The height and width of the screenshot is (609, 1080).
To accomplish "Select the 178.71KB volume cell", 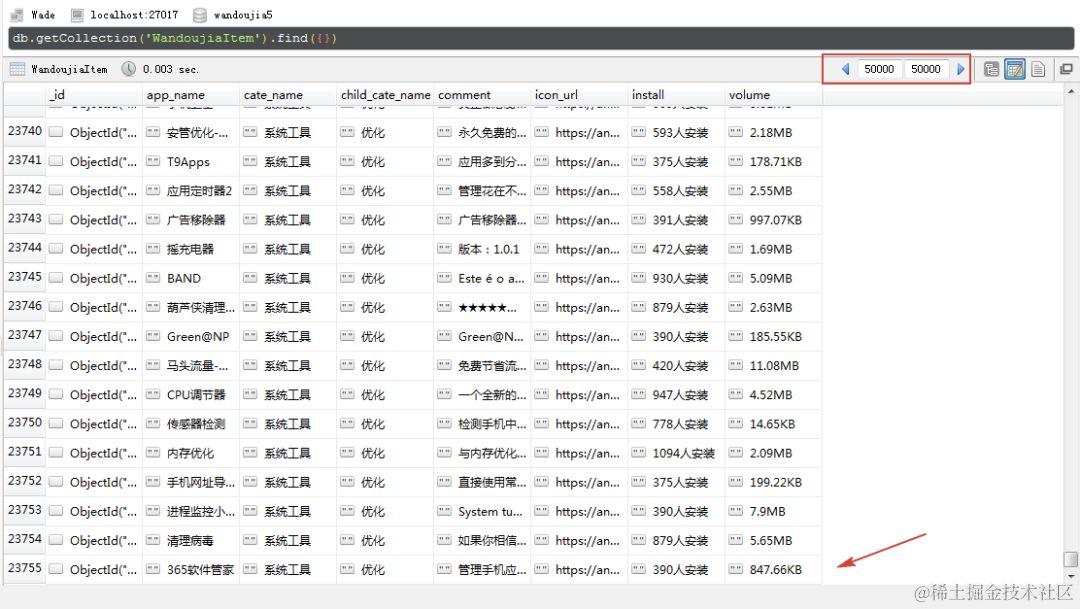I will tap(773, 161).
